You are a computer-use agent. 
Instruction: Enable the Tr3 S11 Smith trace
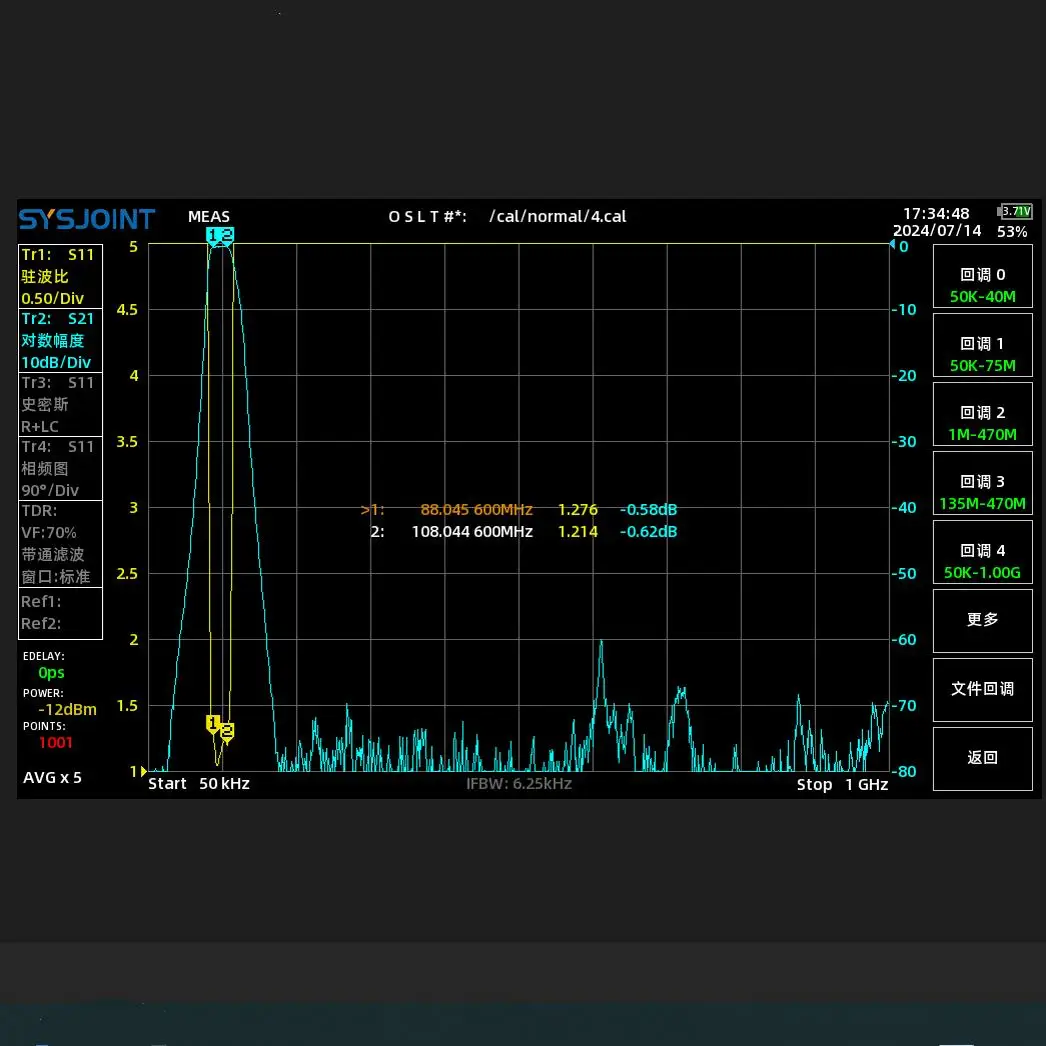click(60, 404)
